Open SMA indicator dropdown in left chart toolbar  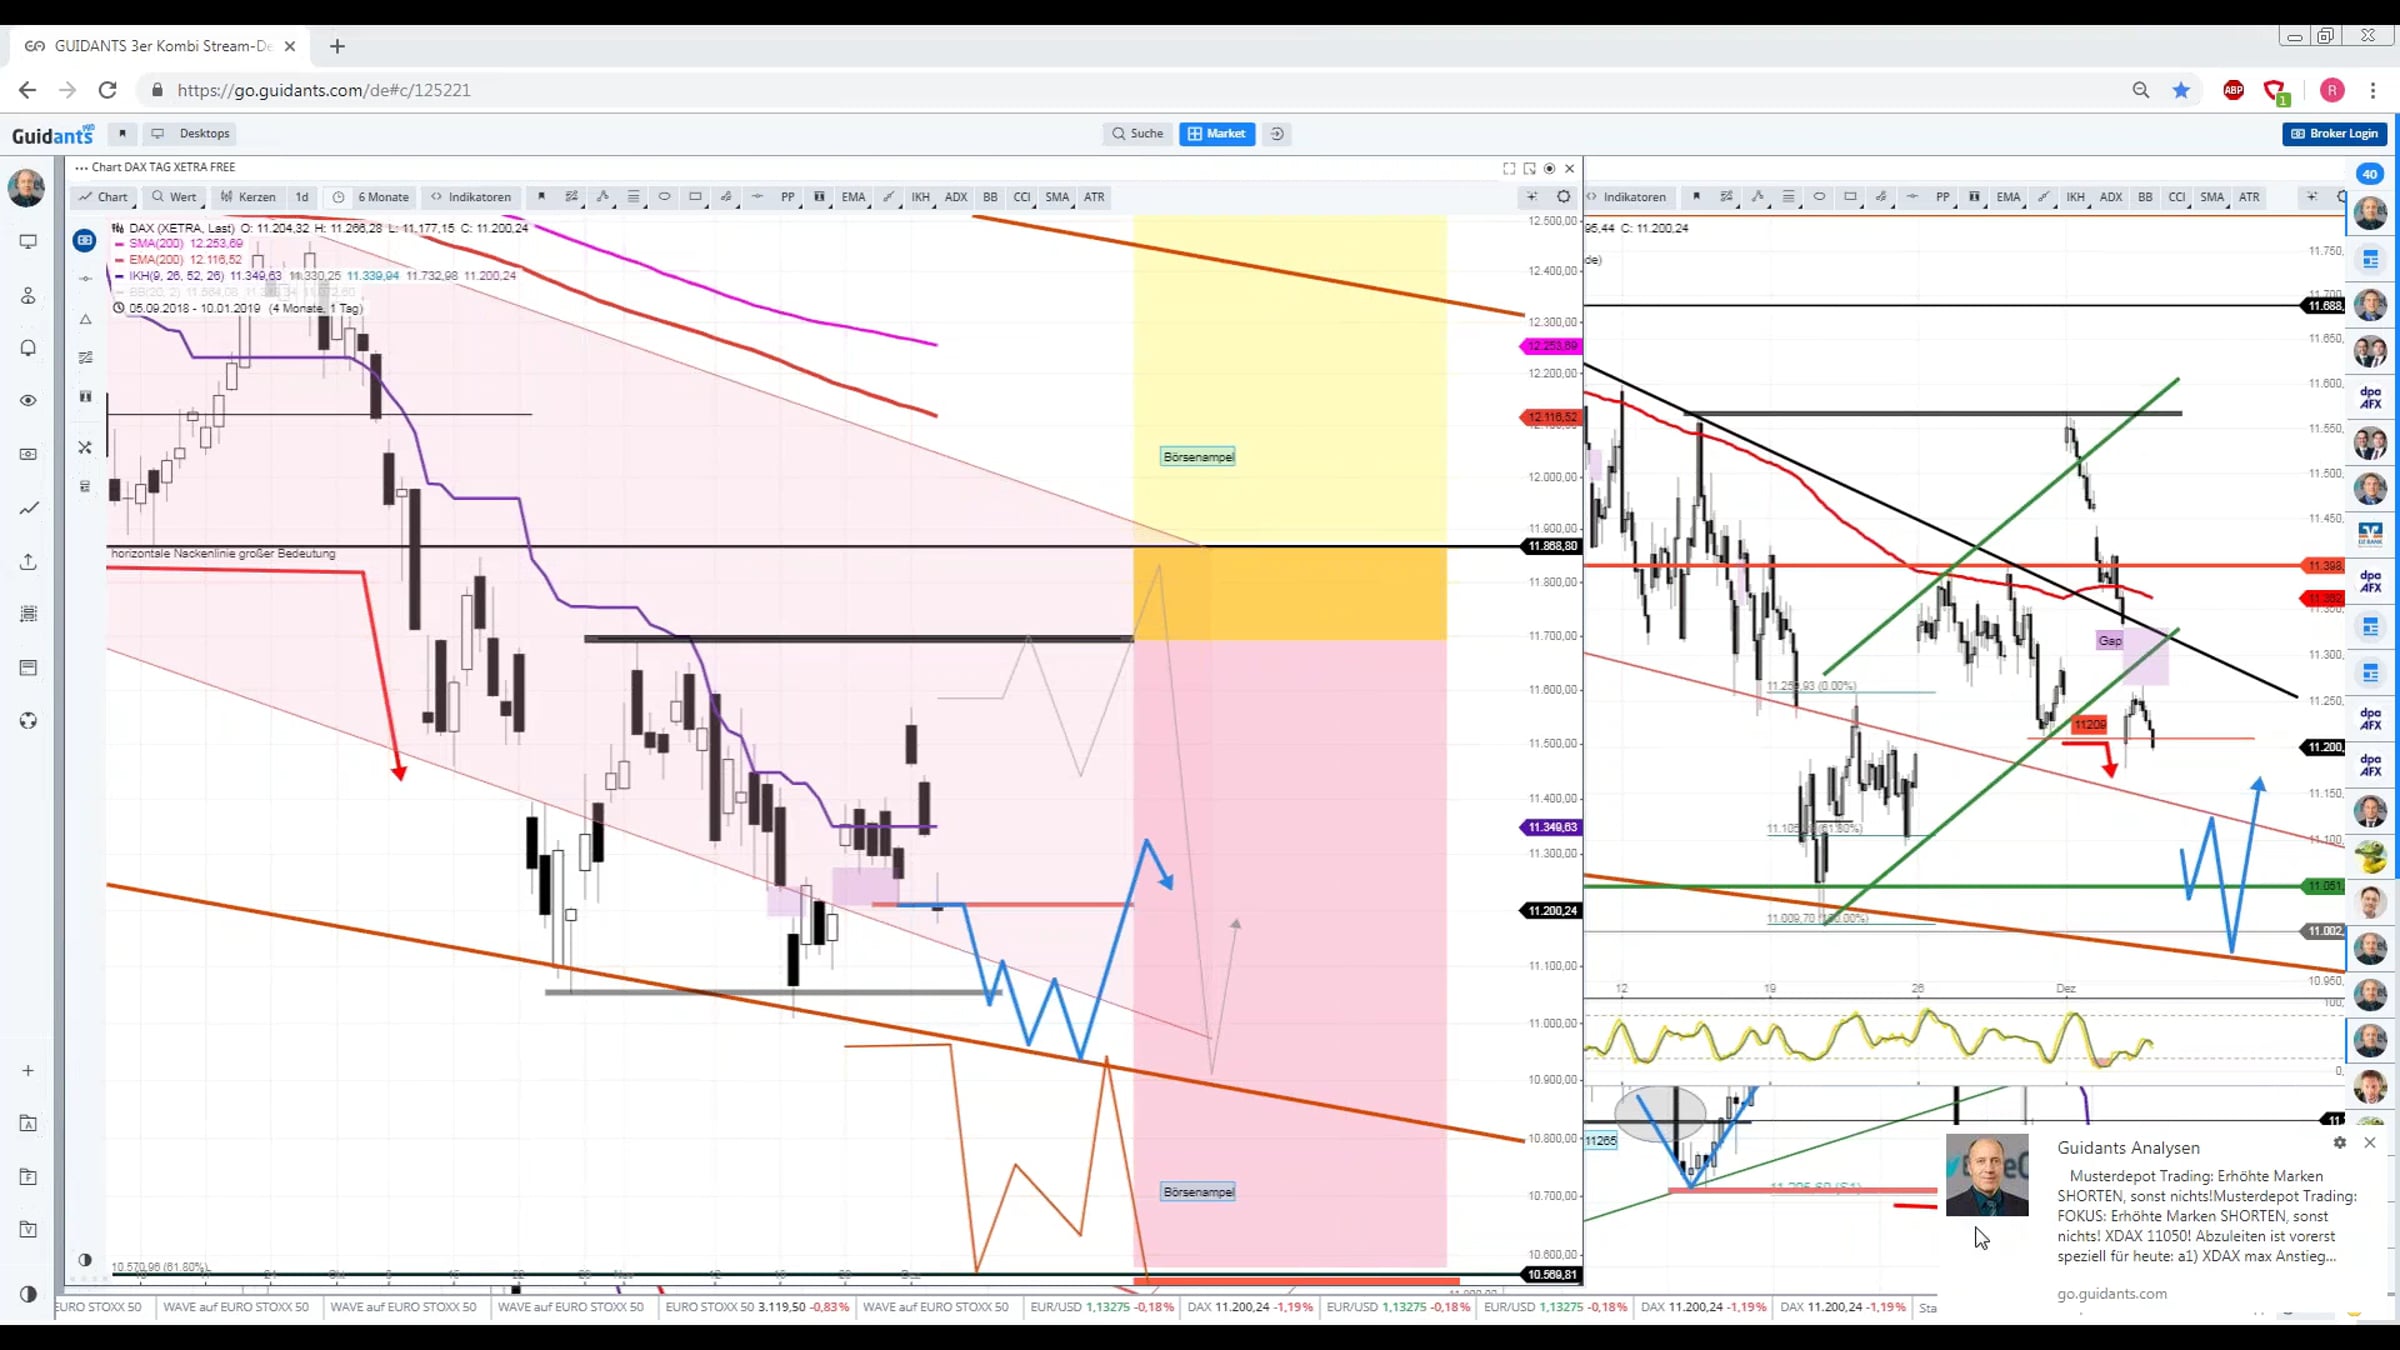[1057, 197]
